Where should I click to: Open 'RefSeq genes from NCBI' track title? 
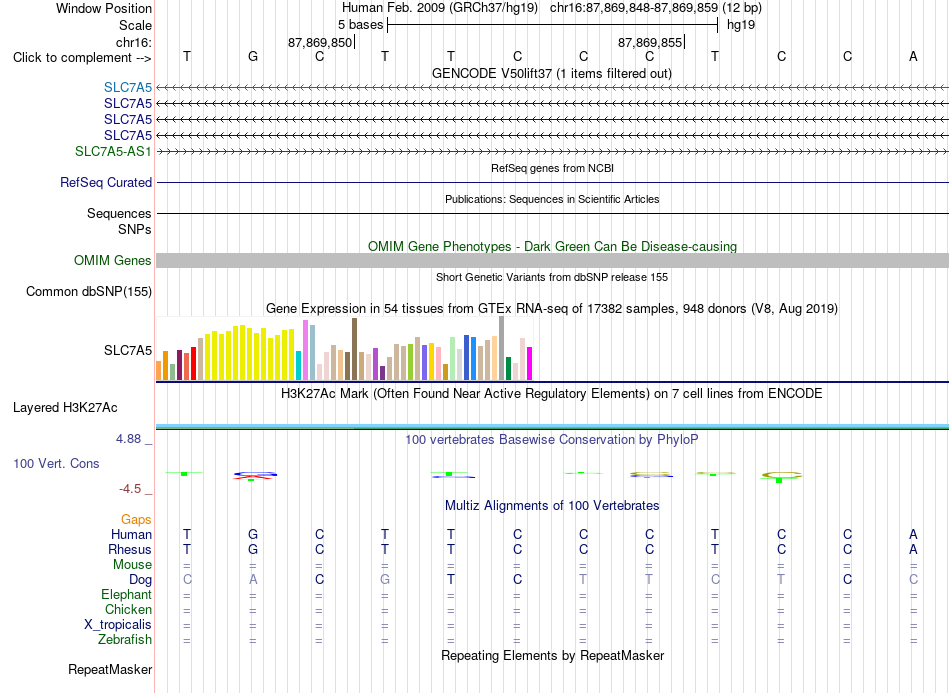click(x=552, y=168)
